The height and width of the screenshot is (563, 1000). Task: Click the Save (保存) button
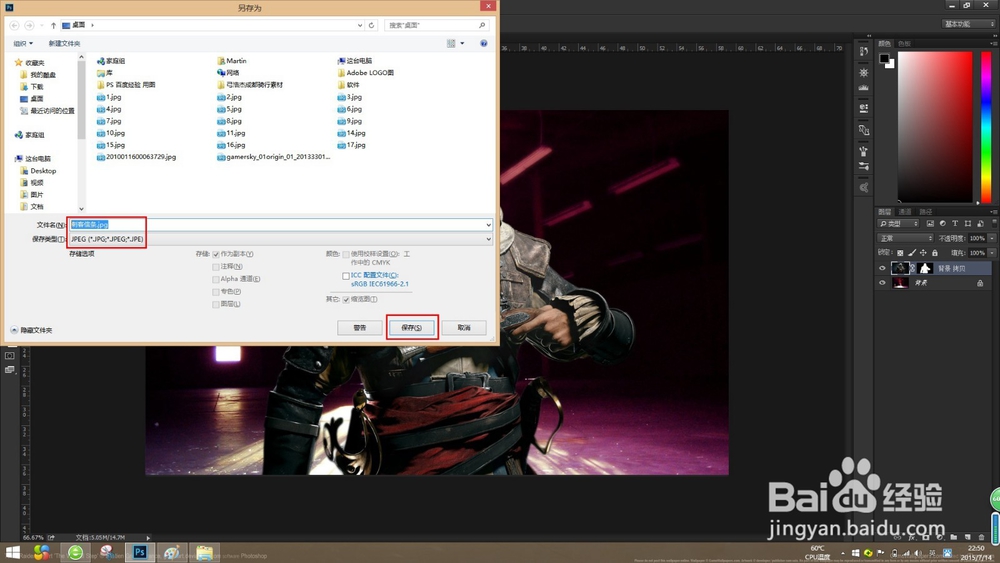coord(412,328)
